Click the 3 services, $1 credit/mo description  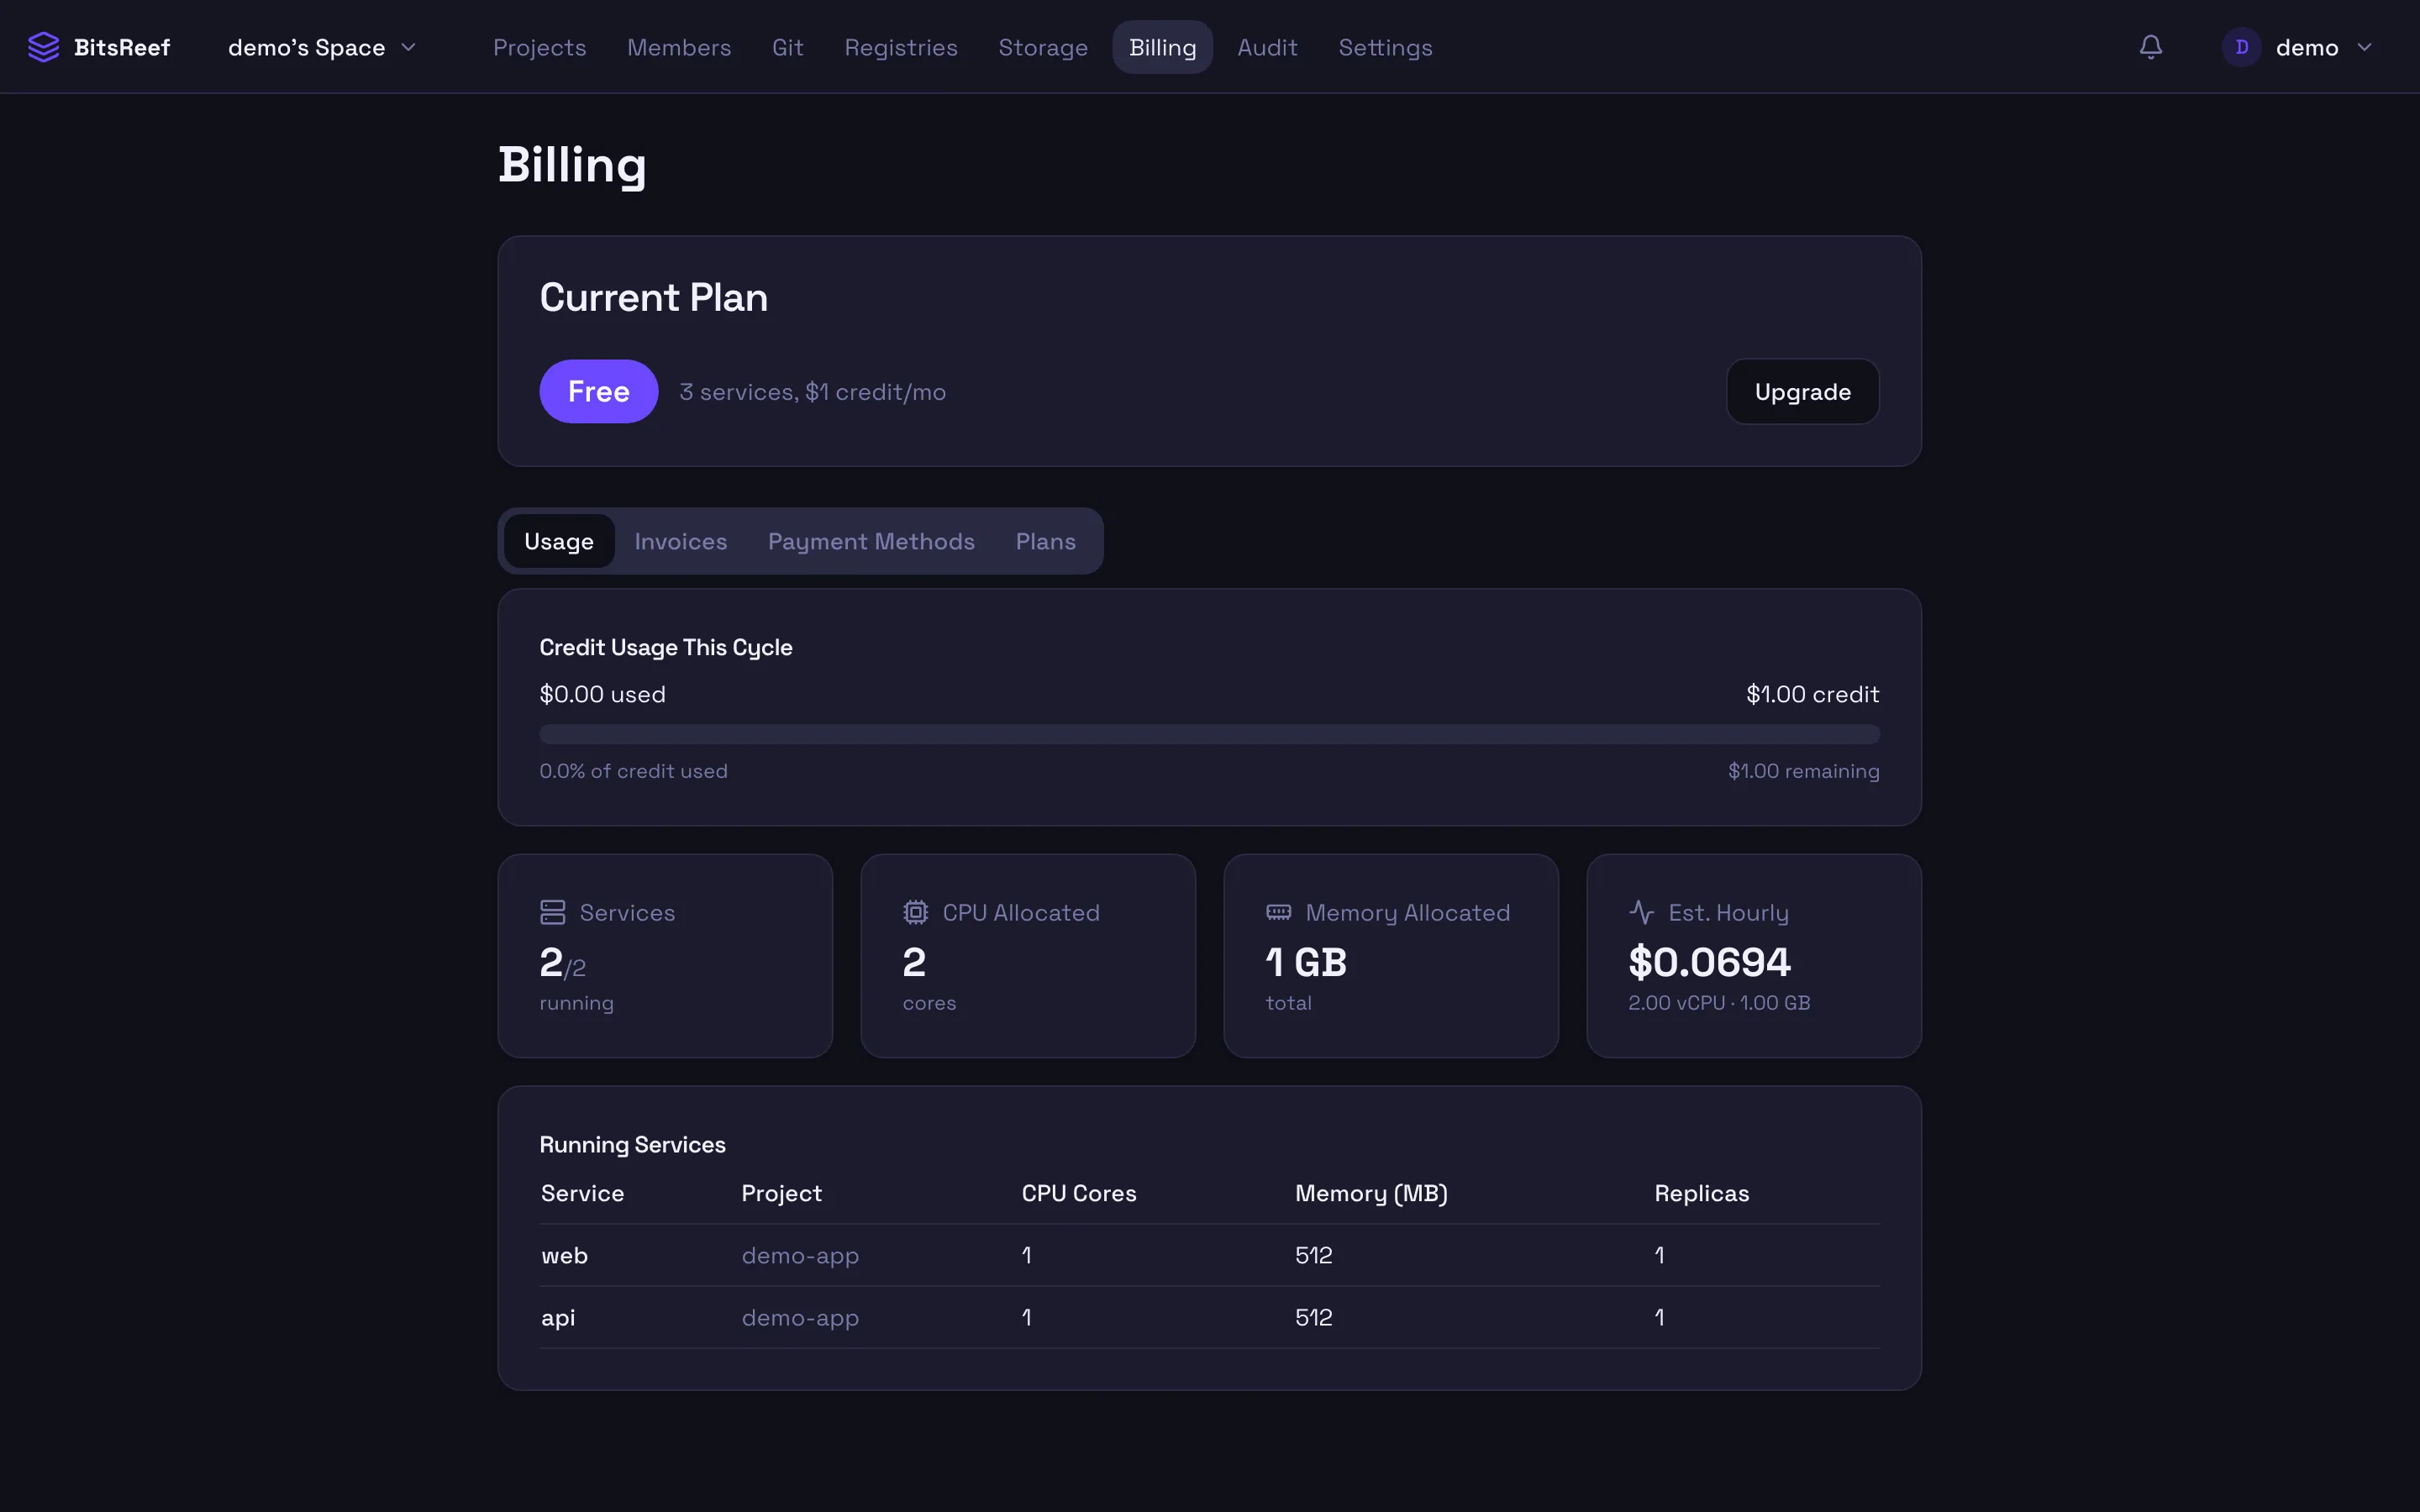pyautogui.click(x=812, y=392)
